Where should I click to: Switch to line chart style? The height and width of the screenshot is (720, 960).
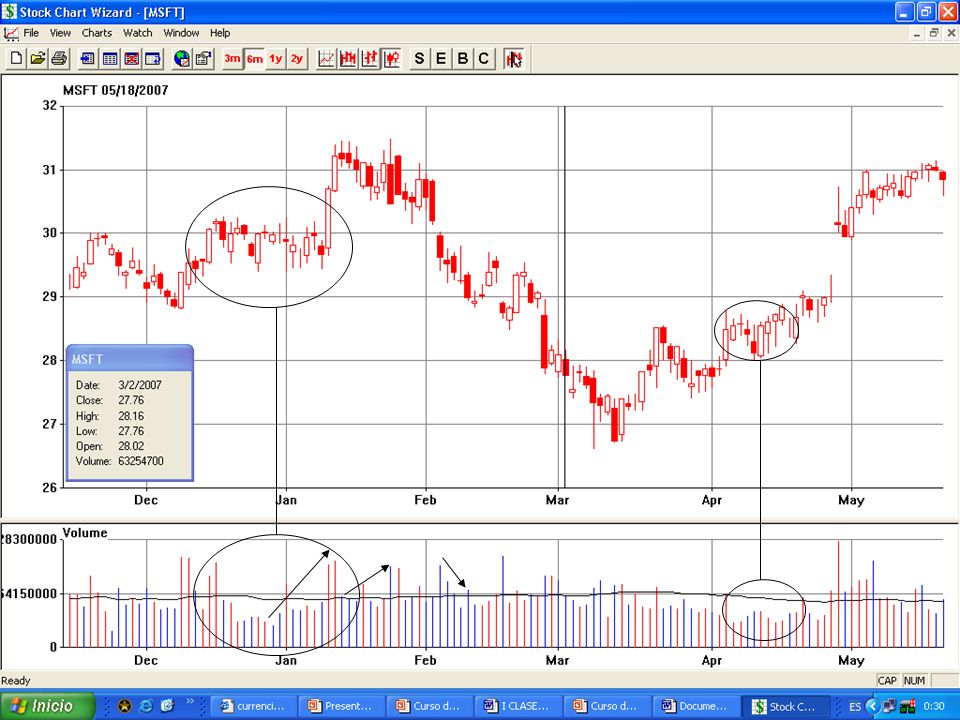[x=326, y=59]
